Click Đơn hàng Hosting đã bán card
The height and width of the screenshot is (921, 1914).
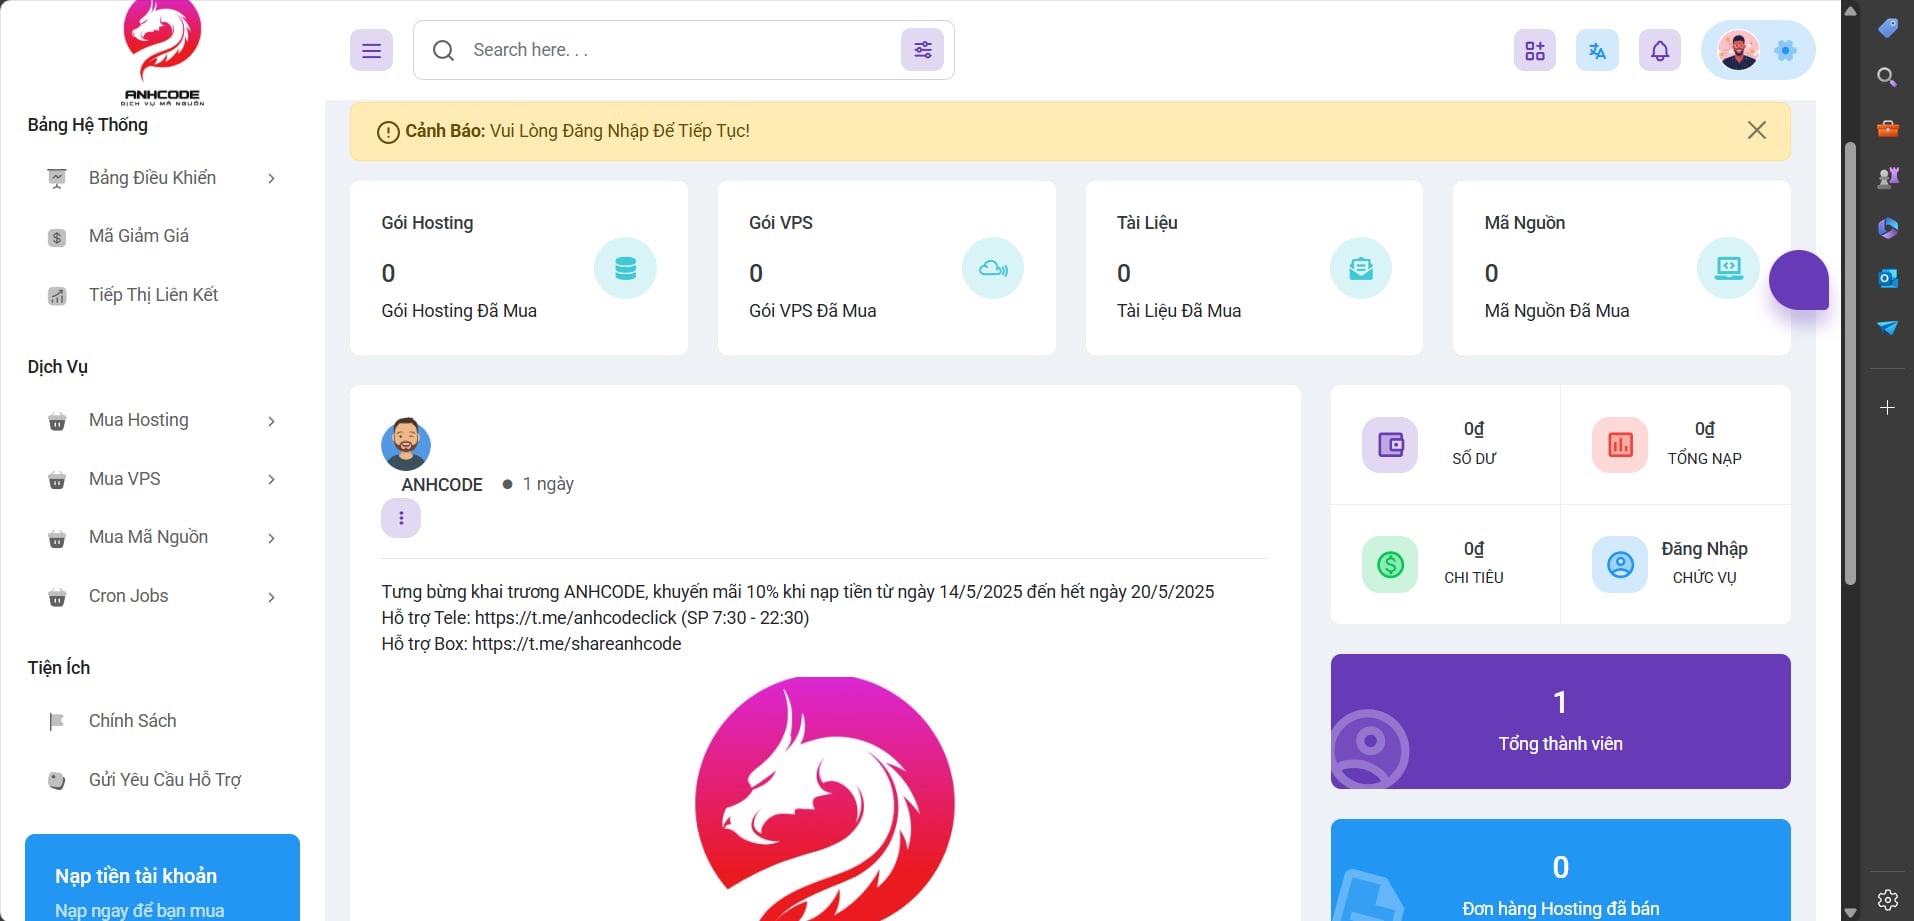[x=1560, y=870]
